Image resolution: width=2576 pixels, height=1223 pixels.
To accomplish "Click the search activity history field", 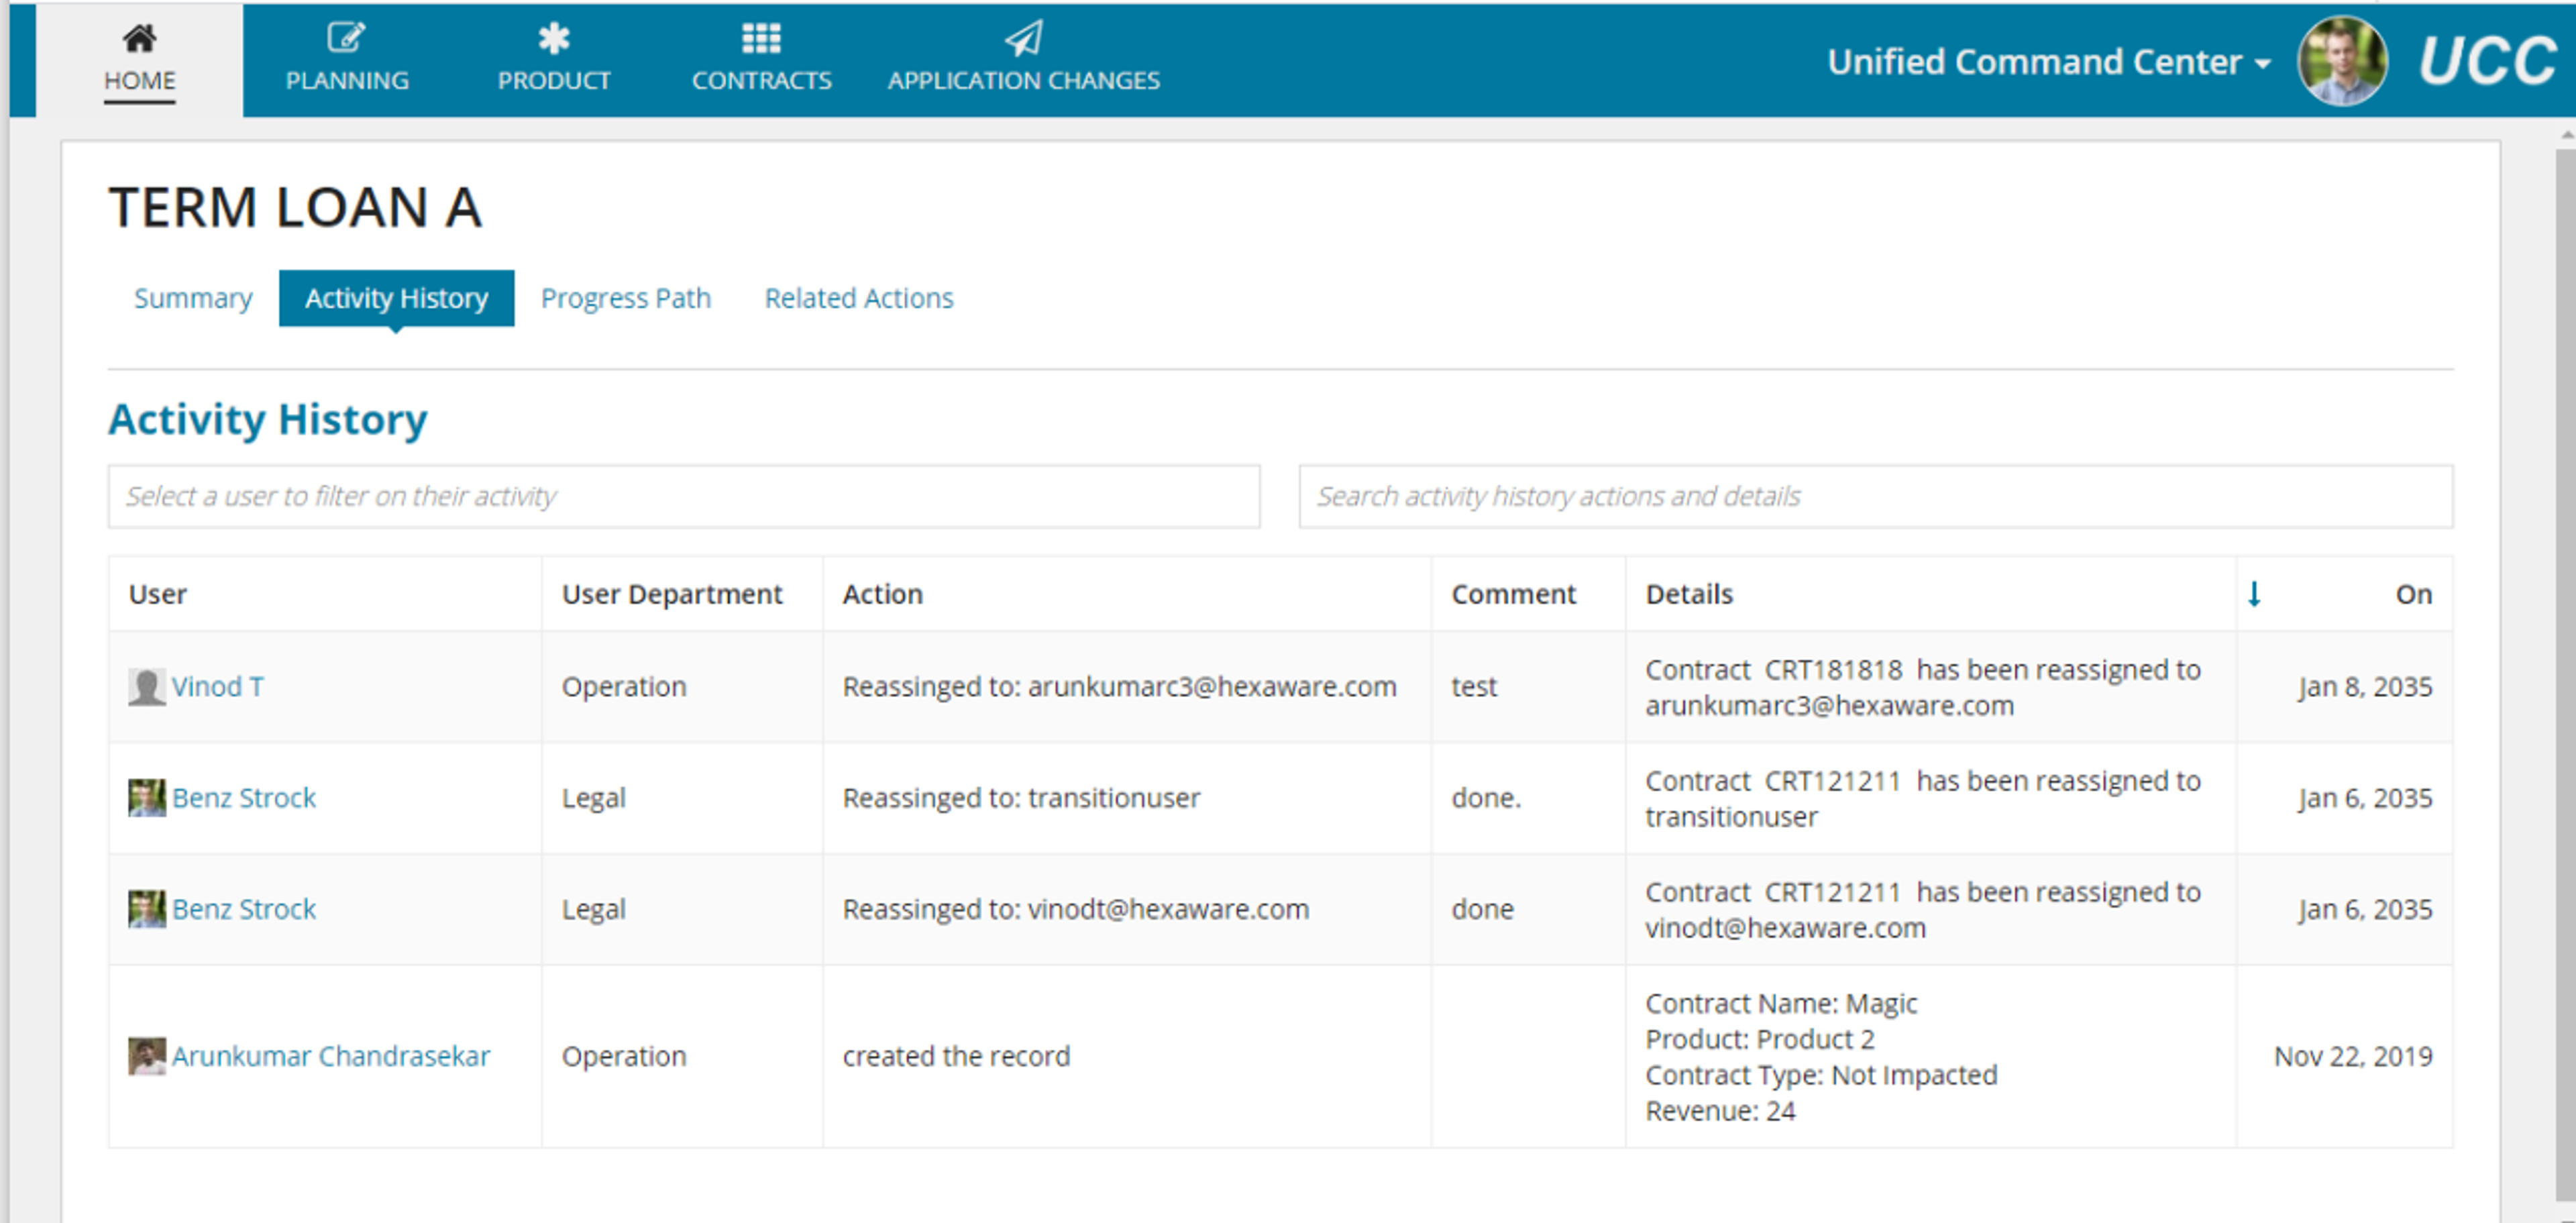I will tap(1875, 496).
